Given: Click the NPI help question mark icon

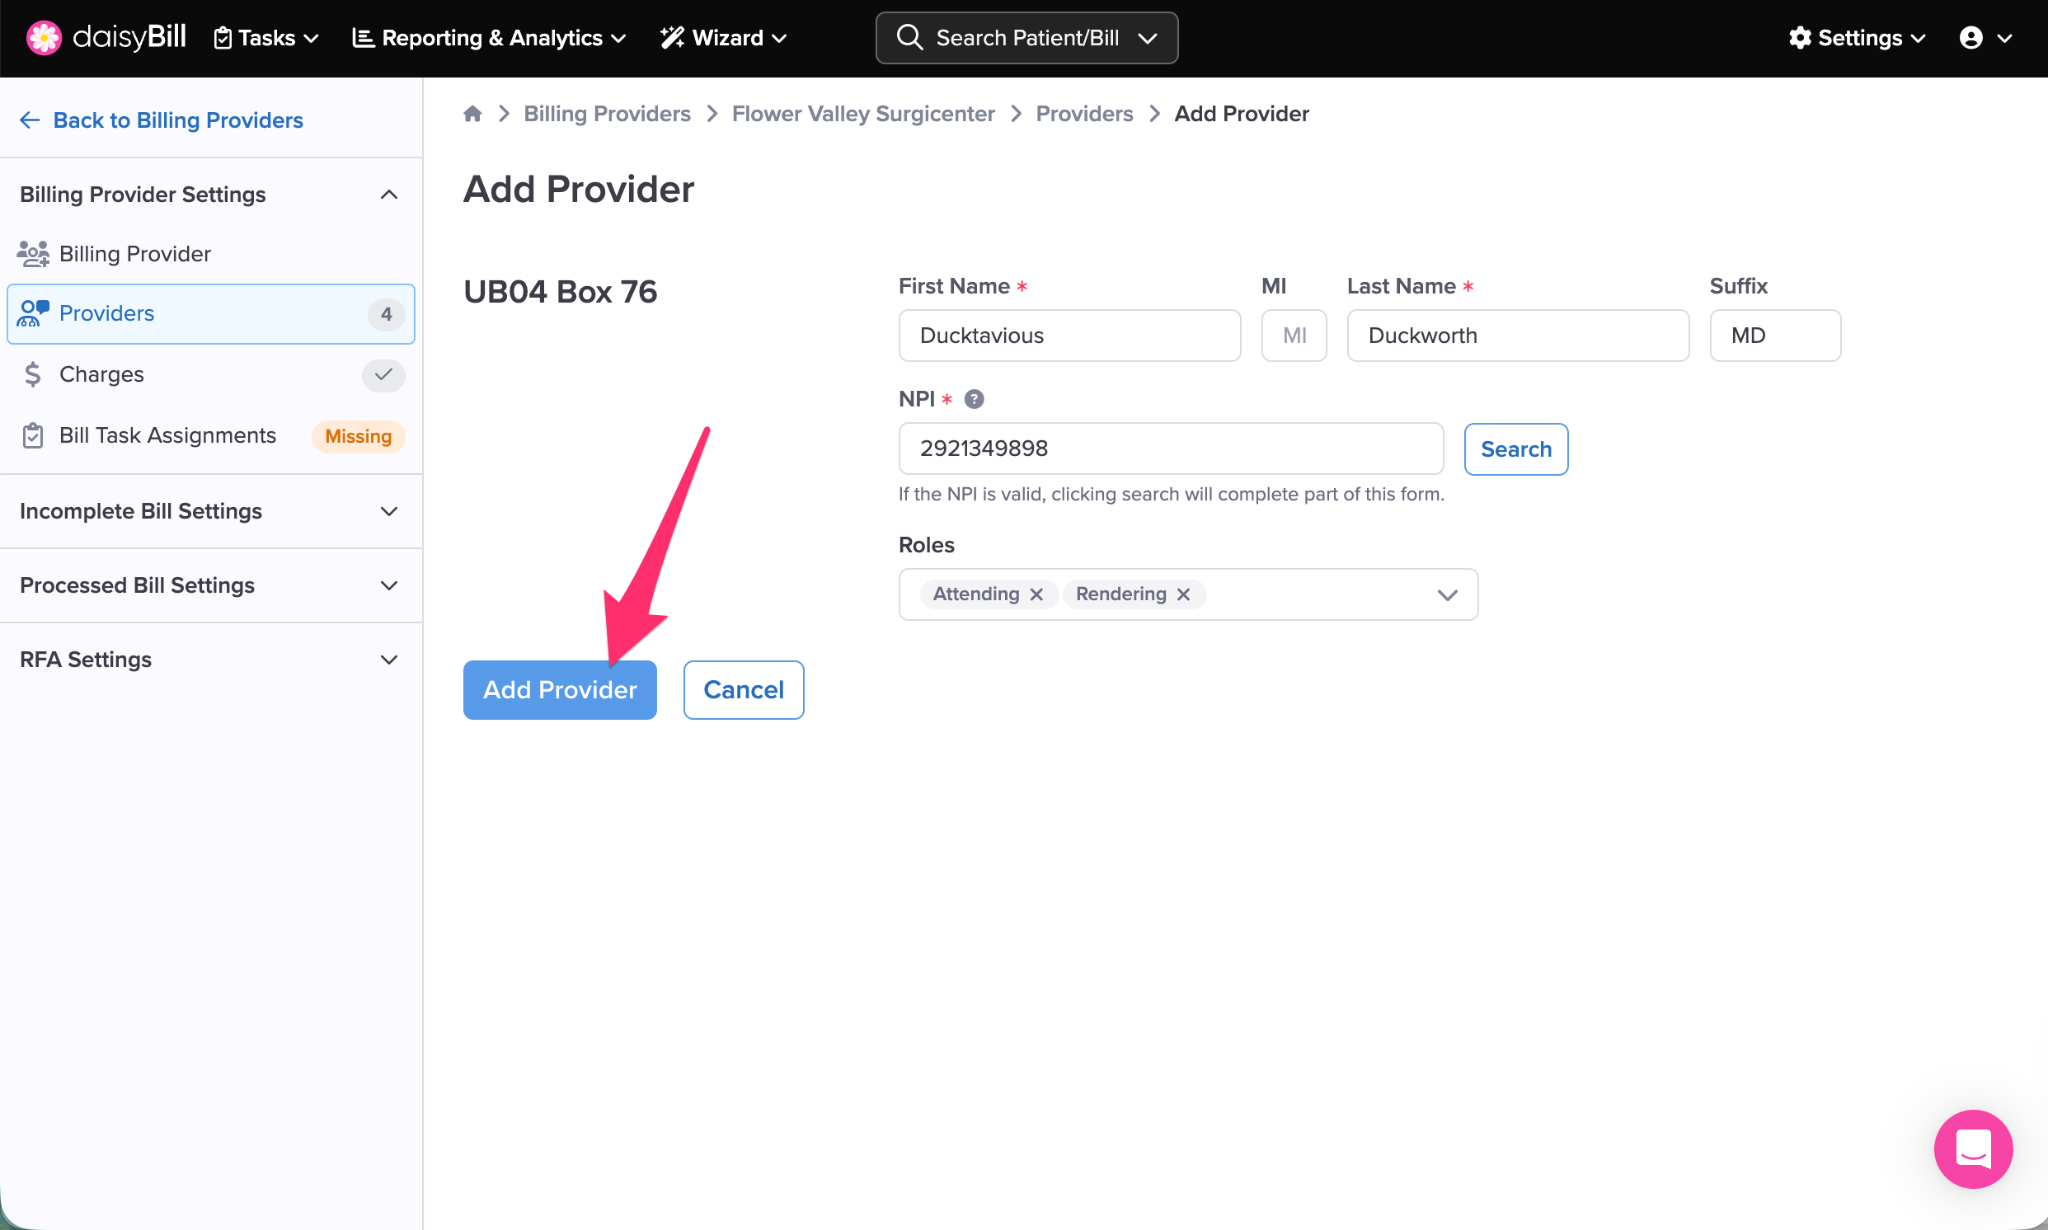Looking at the screenshot, I should (974, 399).
